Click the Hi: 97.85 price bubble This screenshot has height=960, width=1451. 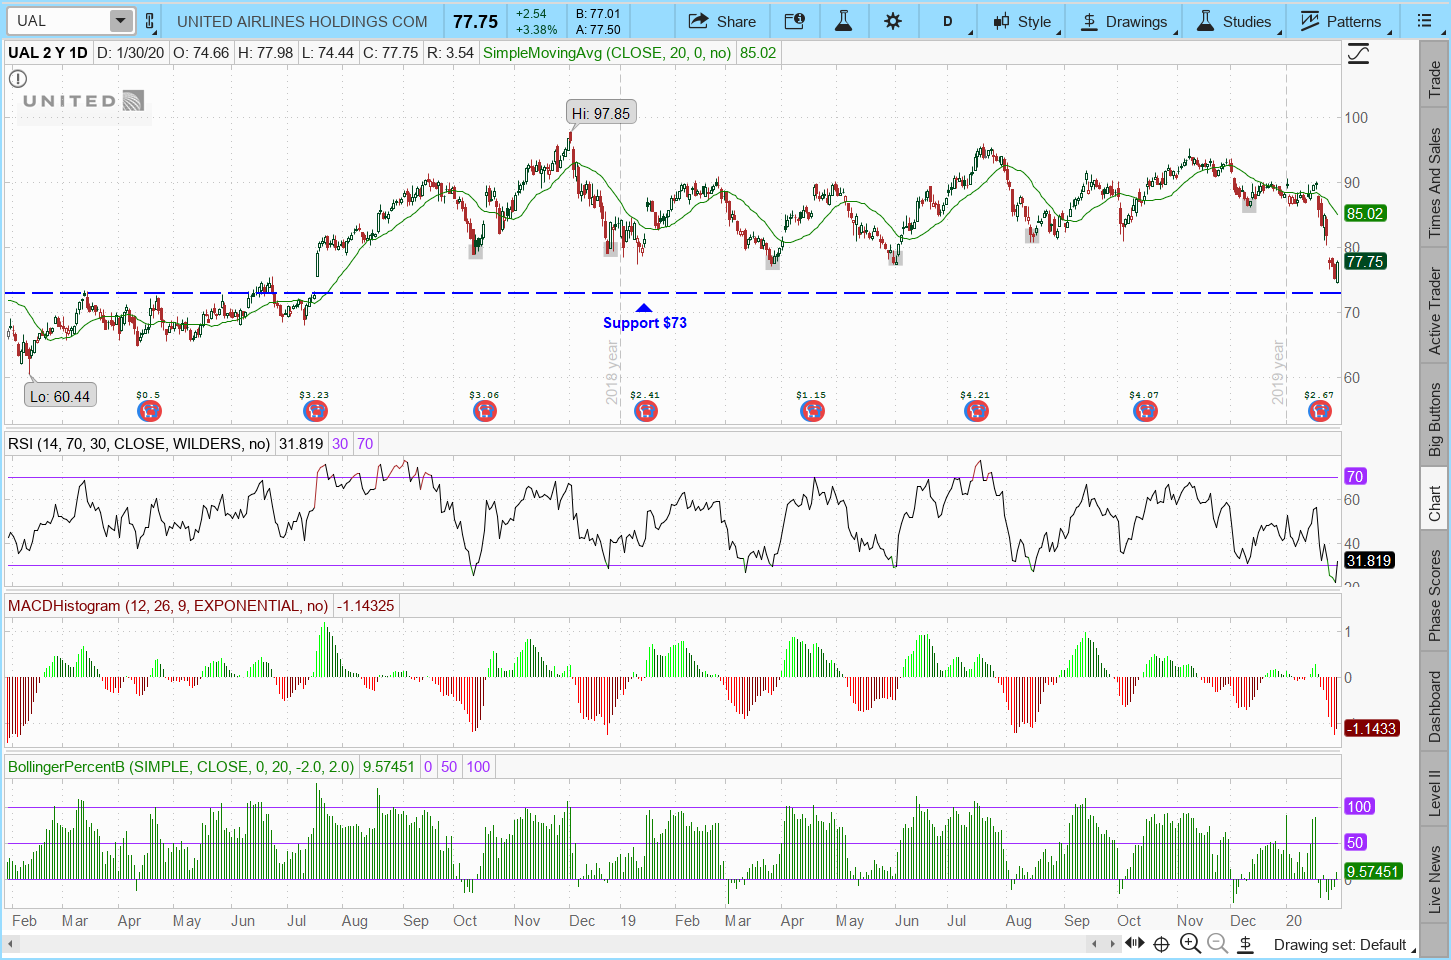[601, 113]
